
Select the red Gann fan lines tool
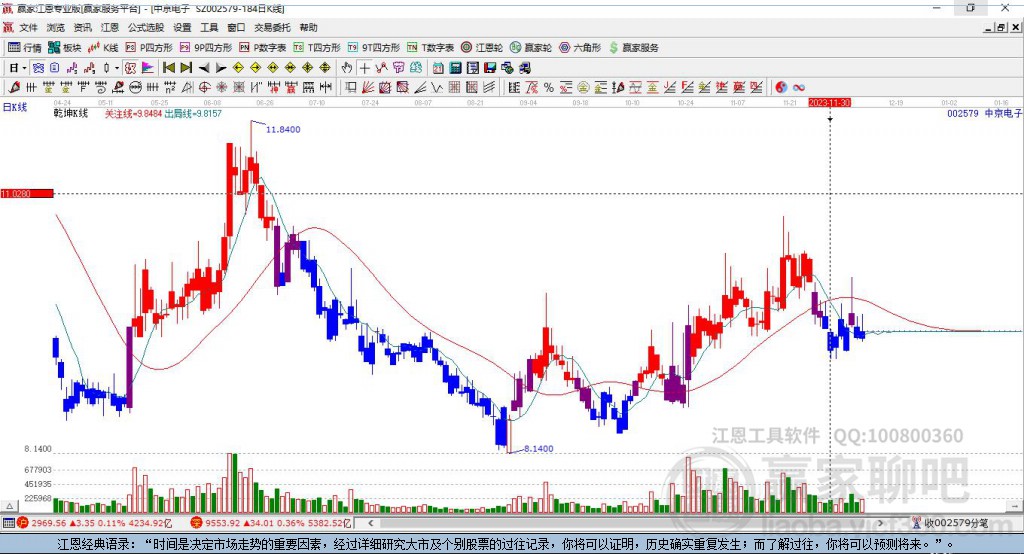[x=368, y=87]
